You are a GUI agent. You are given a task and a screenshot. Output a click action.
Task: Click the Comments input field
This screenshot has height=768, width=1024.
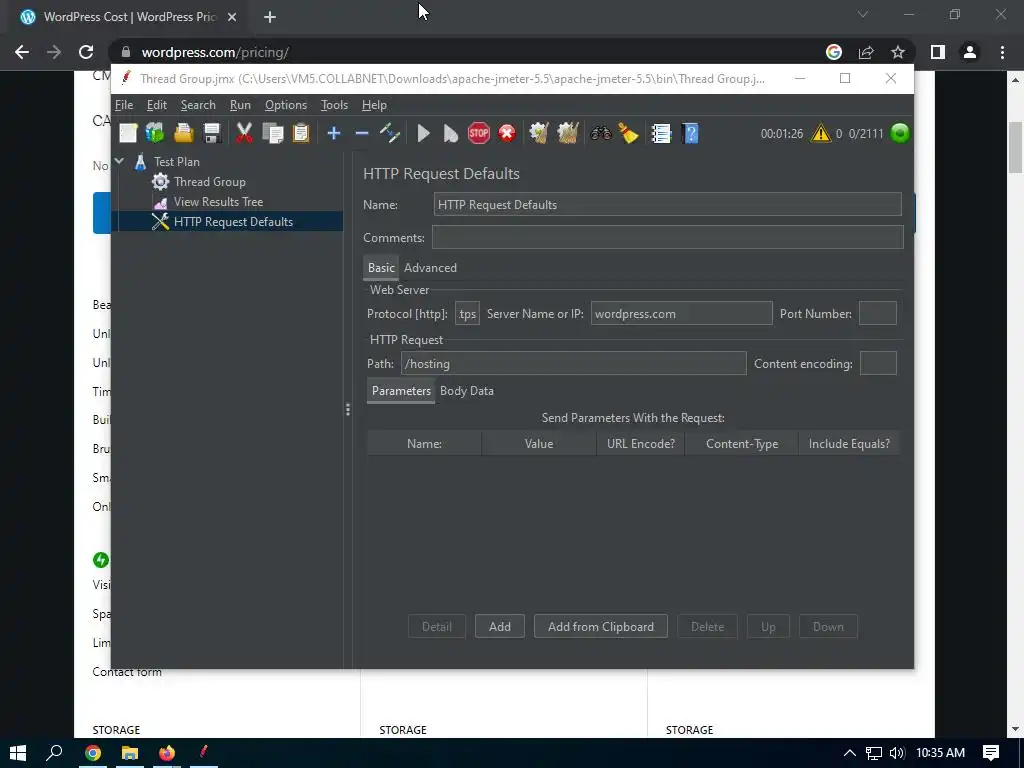click(x=667, y=237)
